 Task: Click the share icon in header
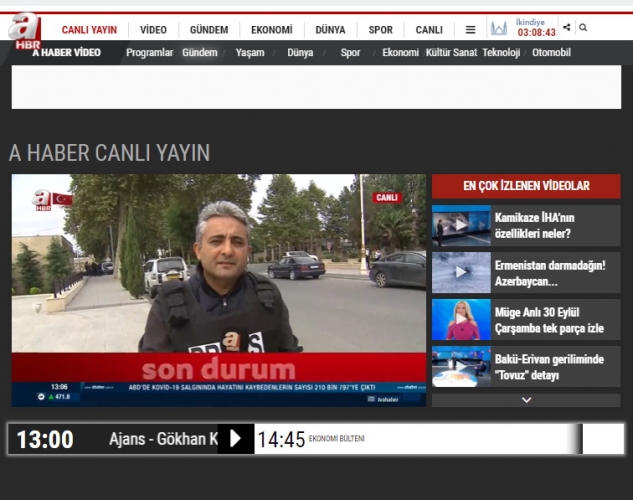(567, 27)
